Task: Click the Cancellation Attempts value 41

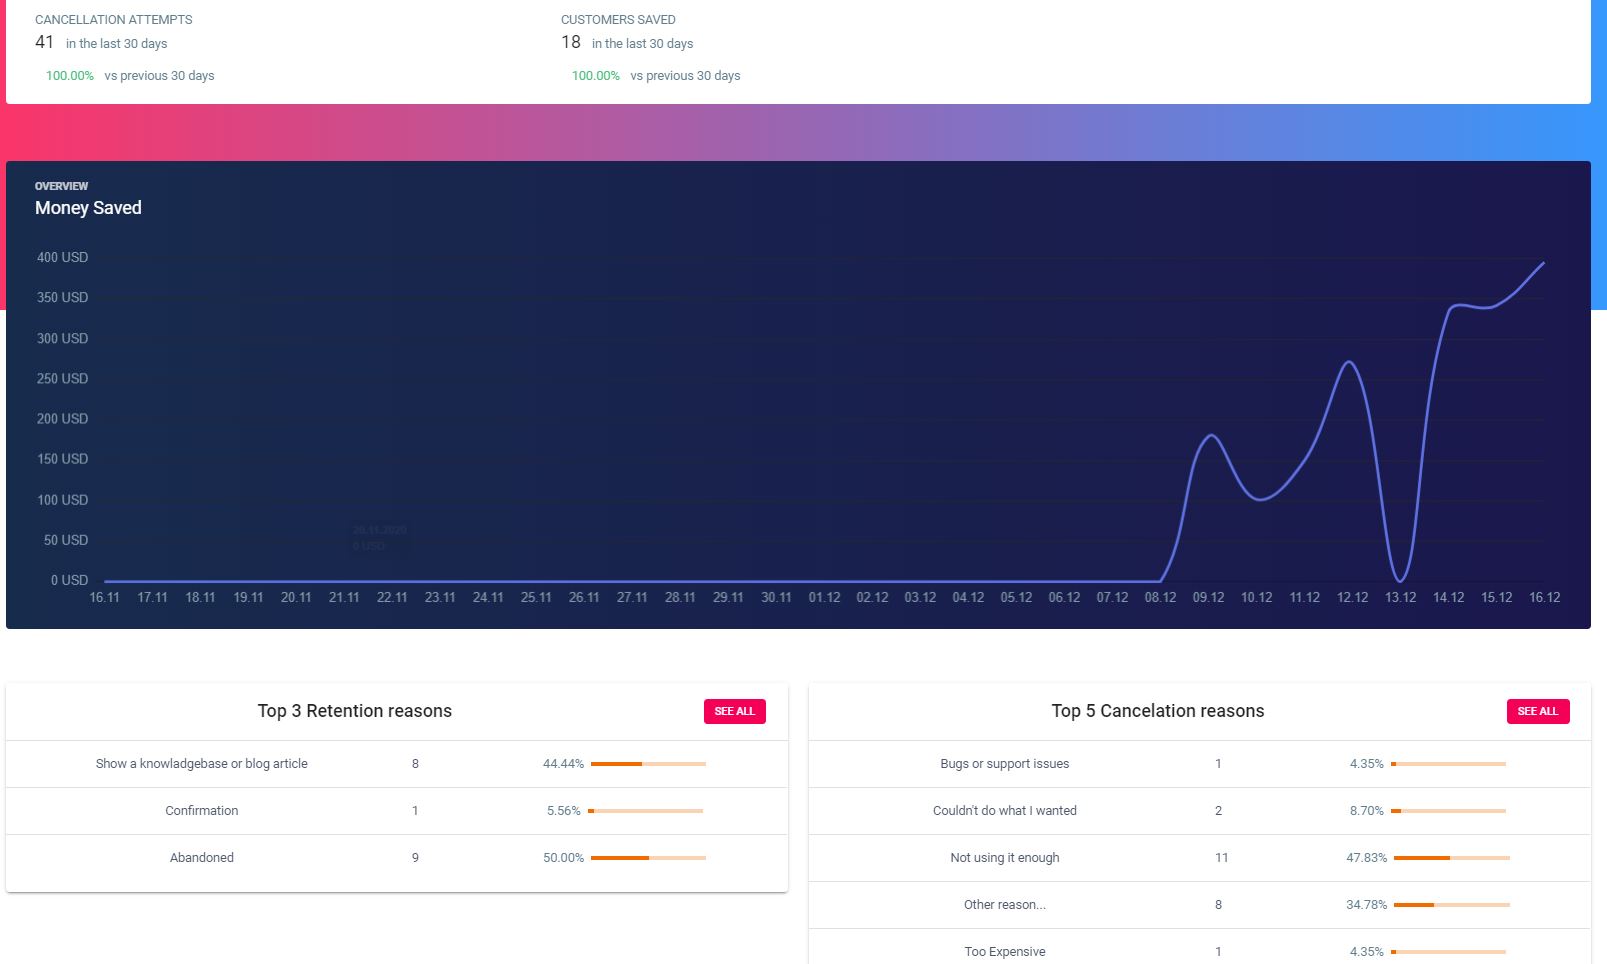Action: 44,42
